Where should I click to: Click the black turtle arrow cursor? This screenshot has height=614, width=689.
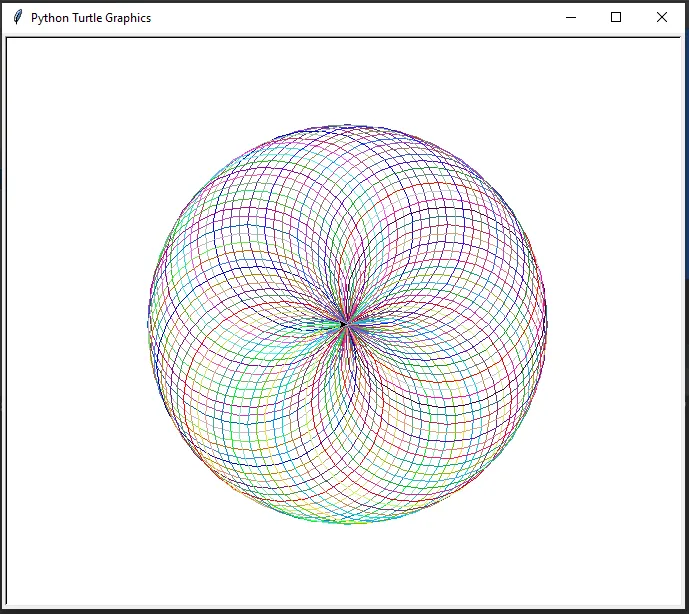pos(343,324)
